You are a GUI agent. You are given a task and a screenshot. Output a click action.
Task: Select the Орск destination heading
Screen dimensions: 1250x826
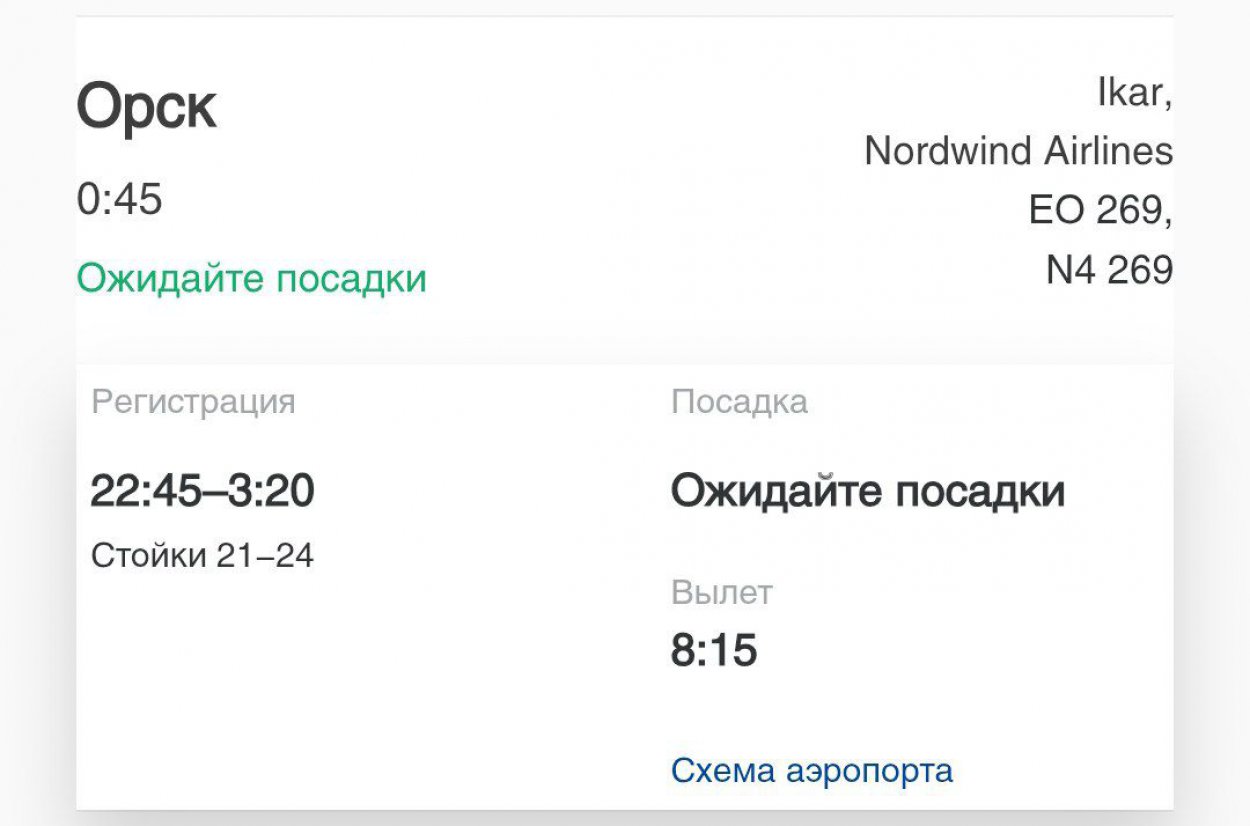pyautogui.click(x=146, y=107)
